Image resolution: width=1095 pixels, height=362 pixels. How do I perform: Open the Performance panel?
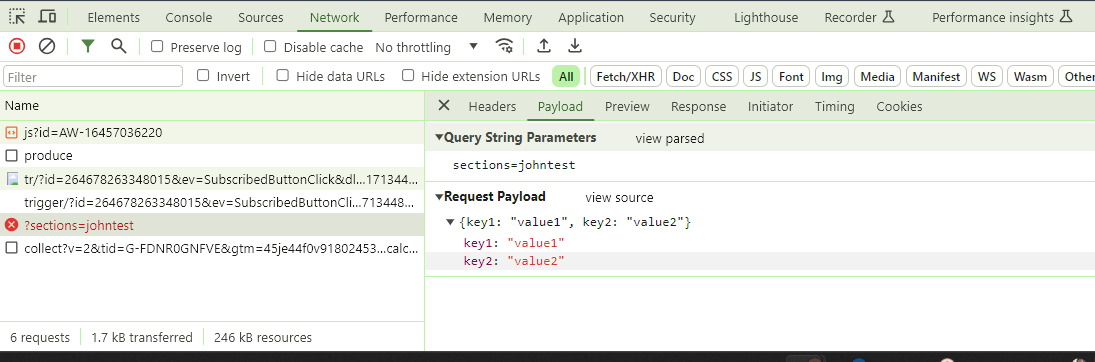(421, 17)
